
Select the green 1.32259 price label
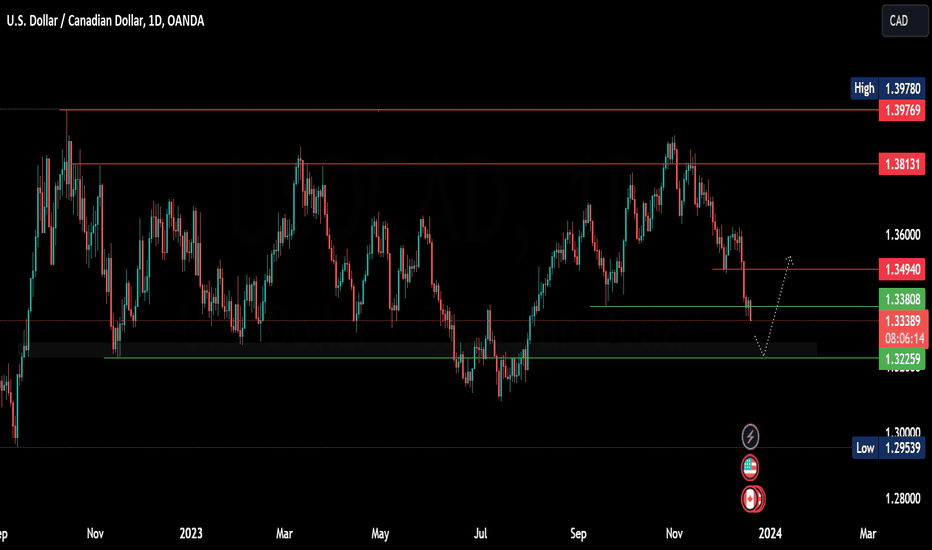pos(902,359)
